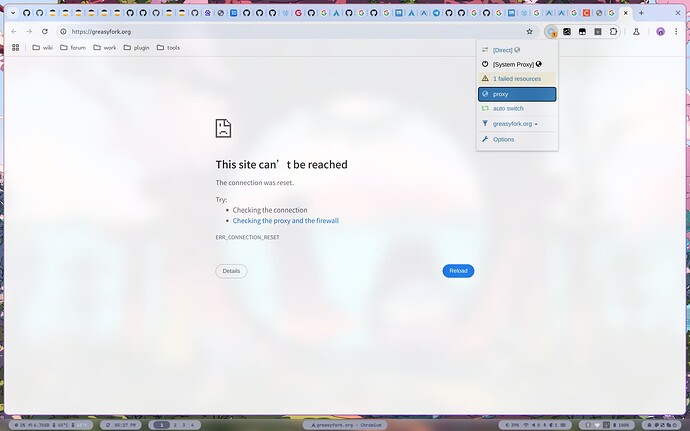The height and width of the screenshot is (431, 690).
Task: Open the work bookmarks folder
Action: point(105,48)
